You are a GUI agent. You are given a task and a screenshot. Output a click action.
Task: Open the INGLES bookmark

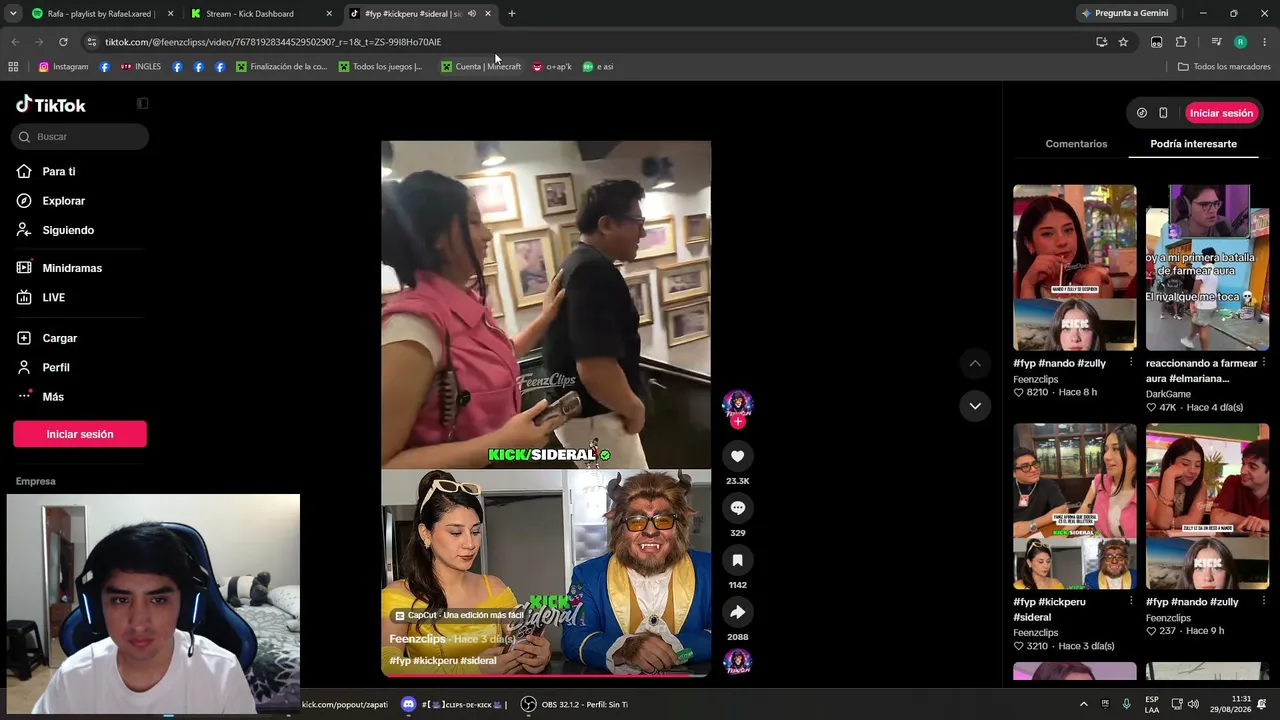point(141,67)
